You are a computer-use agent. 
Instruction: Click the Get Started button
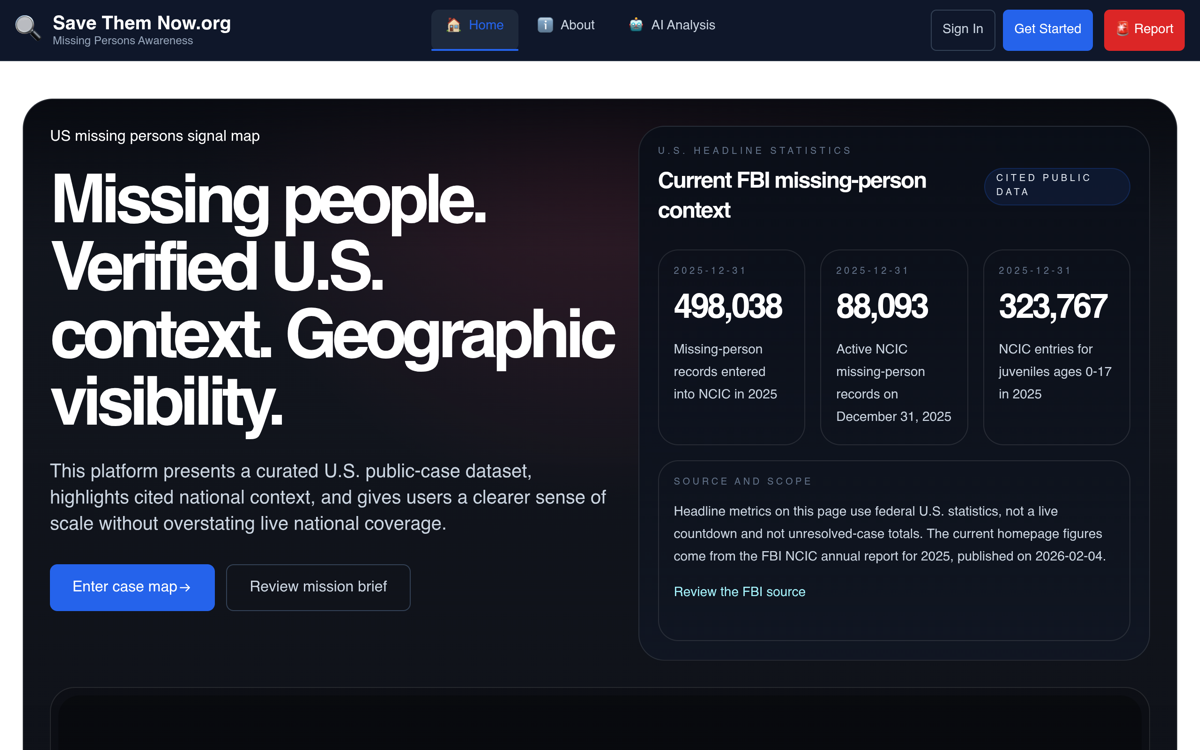pyautogui.click(x=1048, y=30)
